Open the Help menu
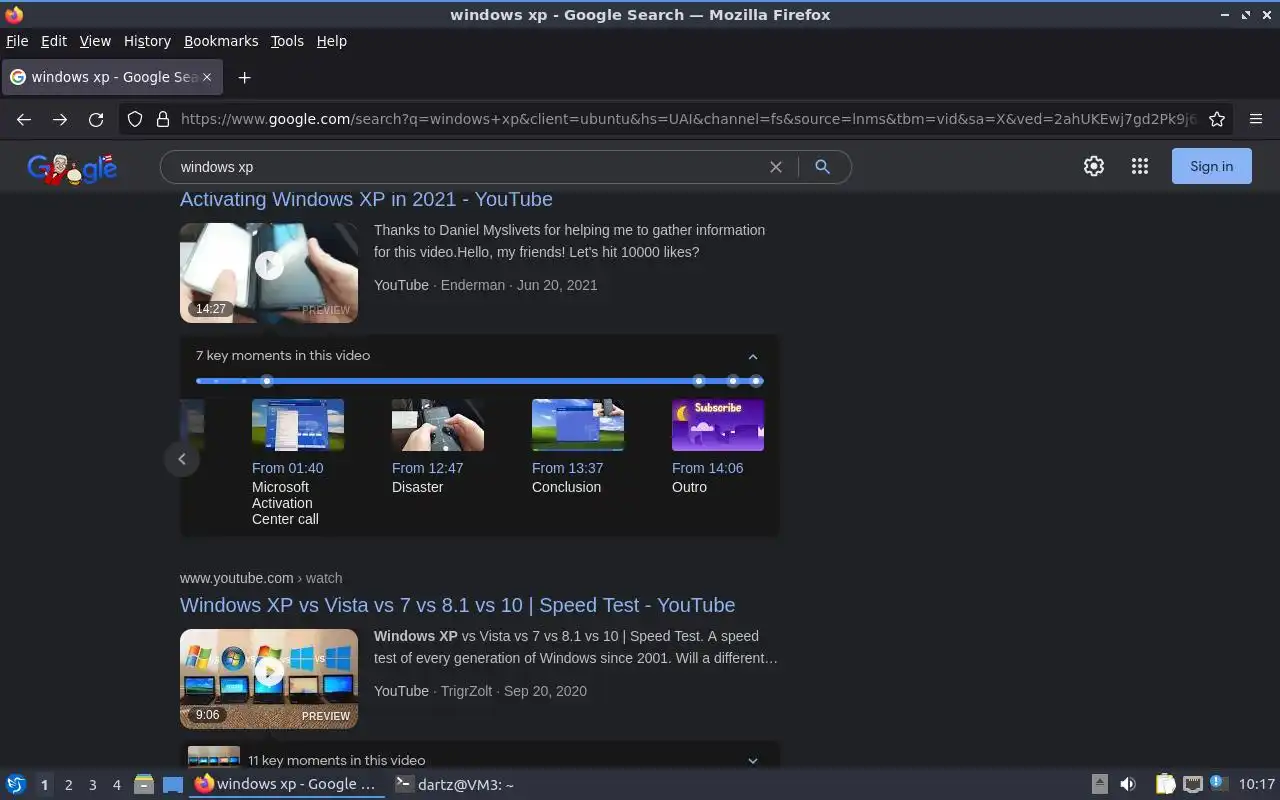The width and height of the screenshot is (1280, 800). pos(332,41)
